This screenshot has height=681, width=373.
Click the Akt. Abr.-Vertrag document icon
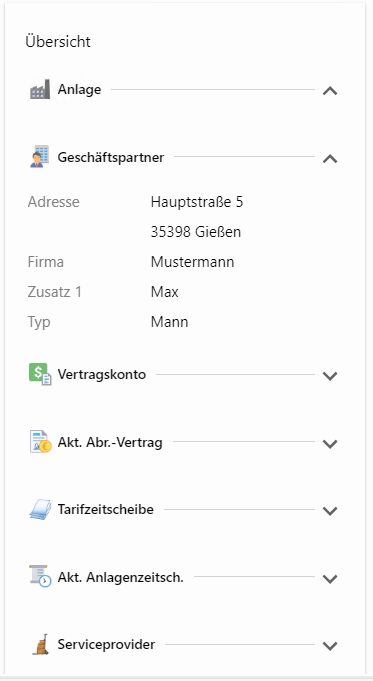tap(40, 442)
